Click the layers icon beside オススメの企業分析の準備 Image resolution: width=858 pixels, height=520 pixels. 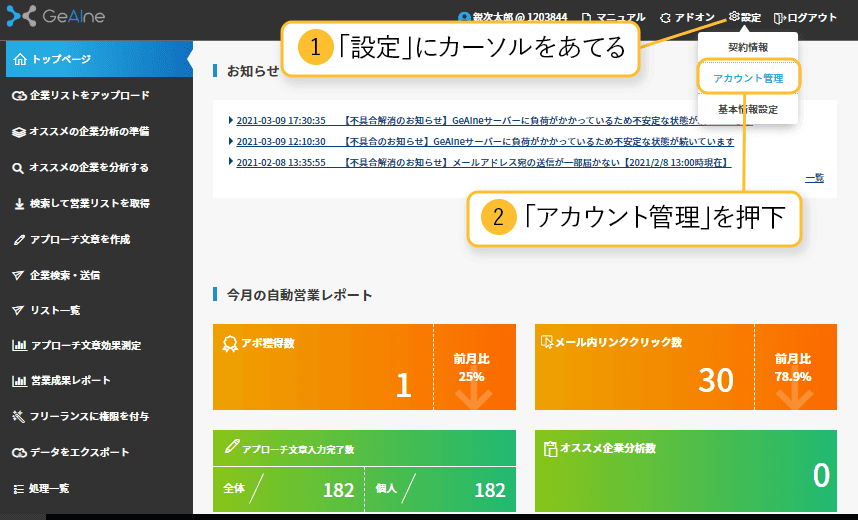[19, 132]
